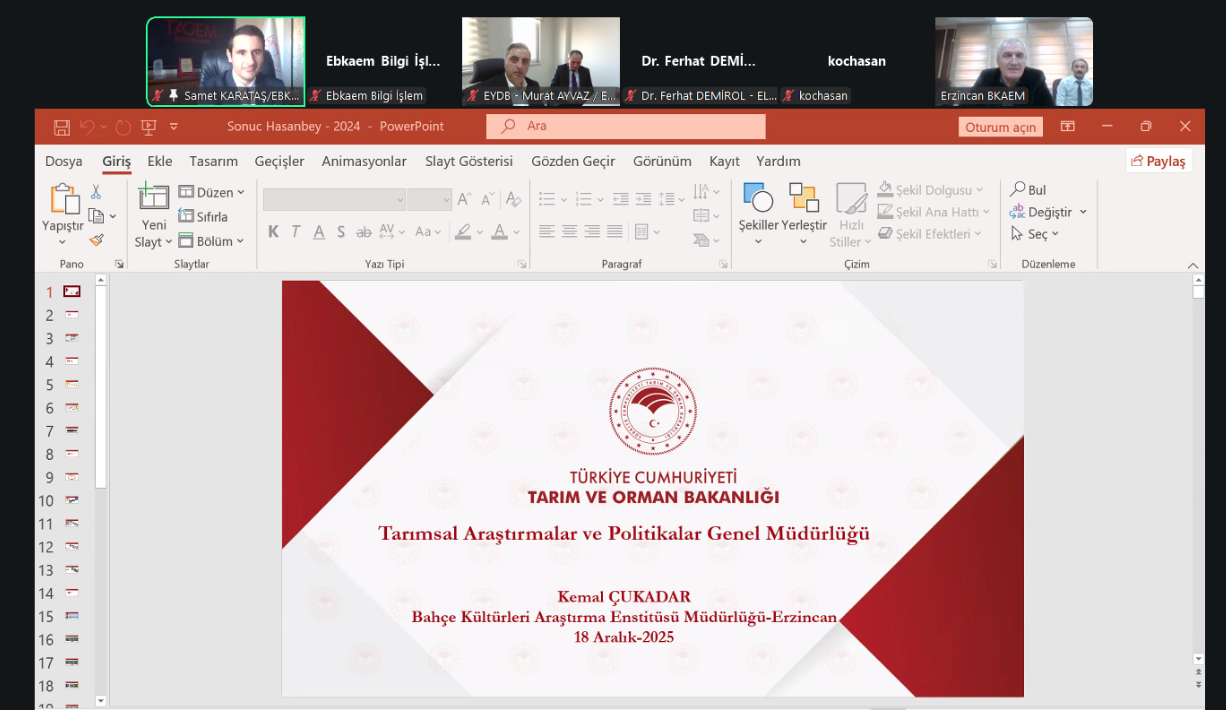The image size is (1226, 710).
Task: Start slideshow from the title bar icon
Action: (x=149, y=127)
